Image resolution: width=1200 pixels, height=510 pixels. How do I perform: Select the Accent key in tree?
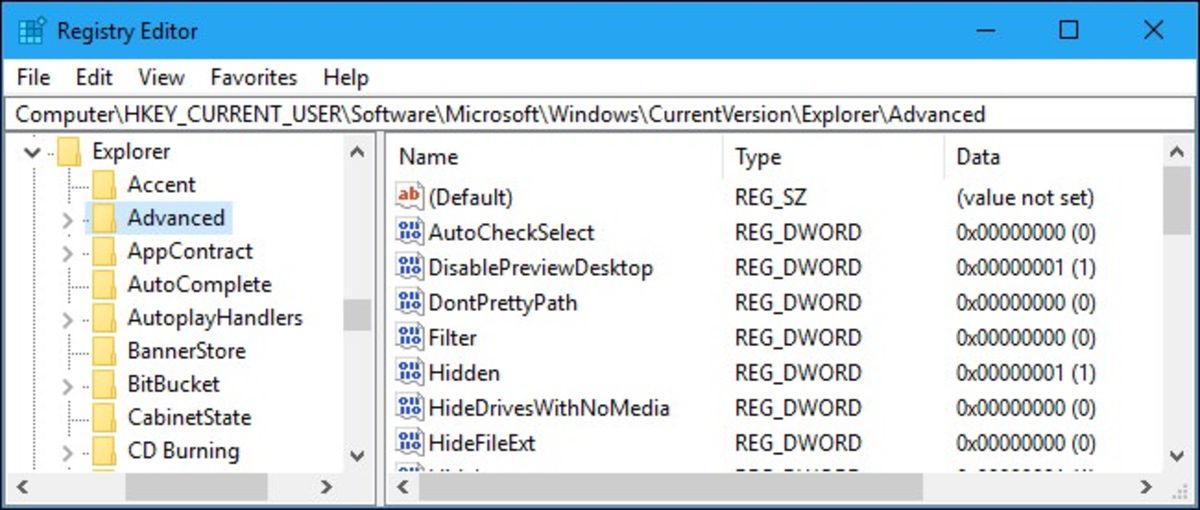(x=161, y=185)
